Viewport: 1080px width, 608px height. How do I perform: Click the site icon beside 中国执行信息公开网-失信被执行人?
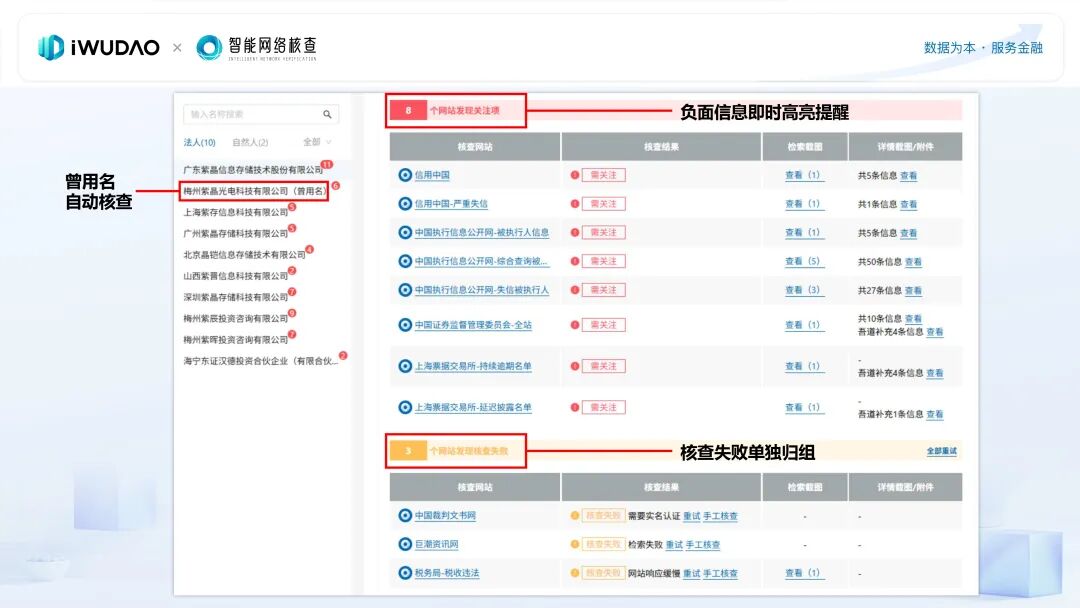405,290
